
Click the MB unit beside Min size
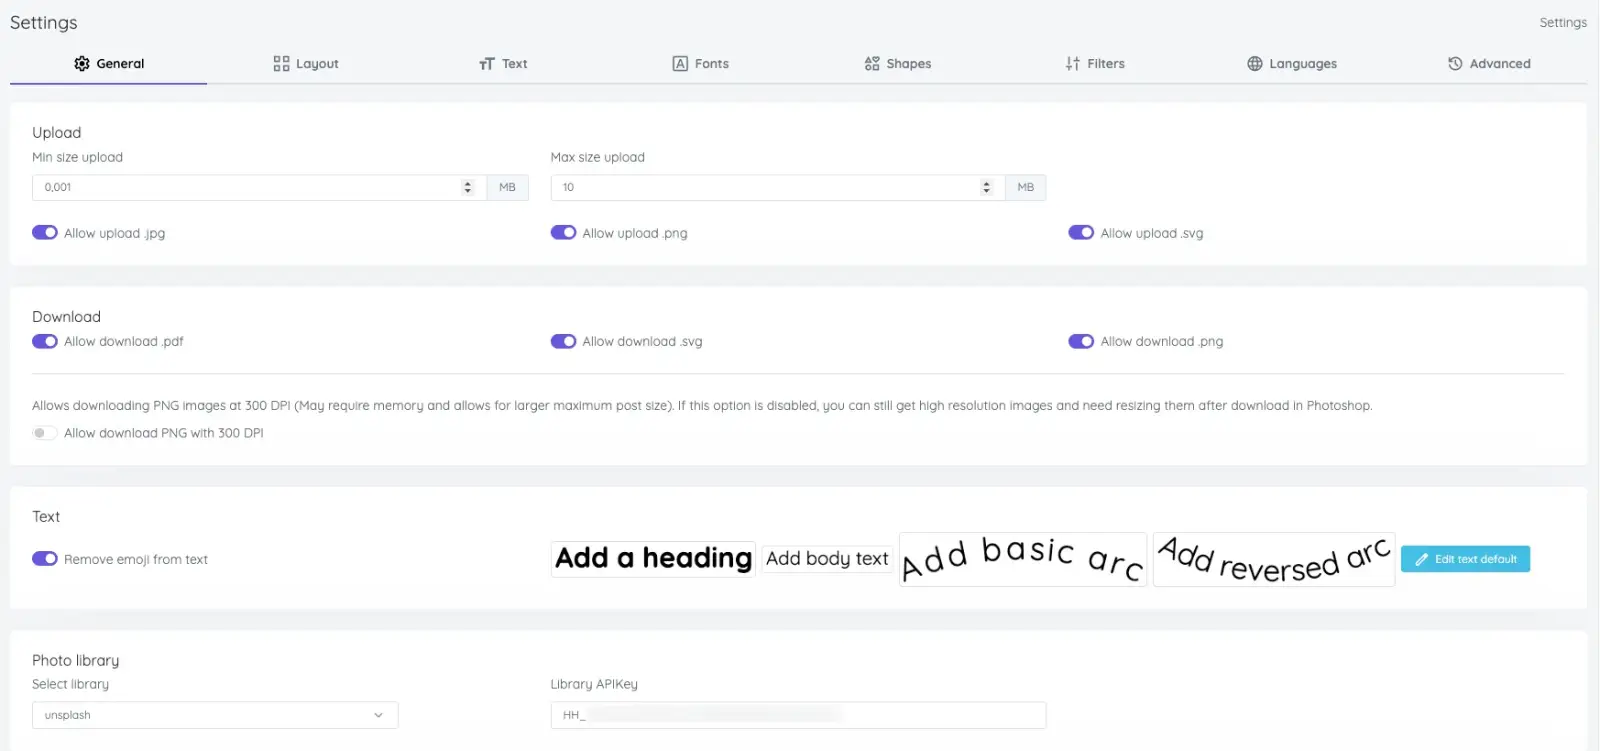point(507,187)
